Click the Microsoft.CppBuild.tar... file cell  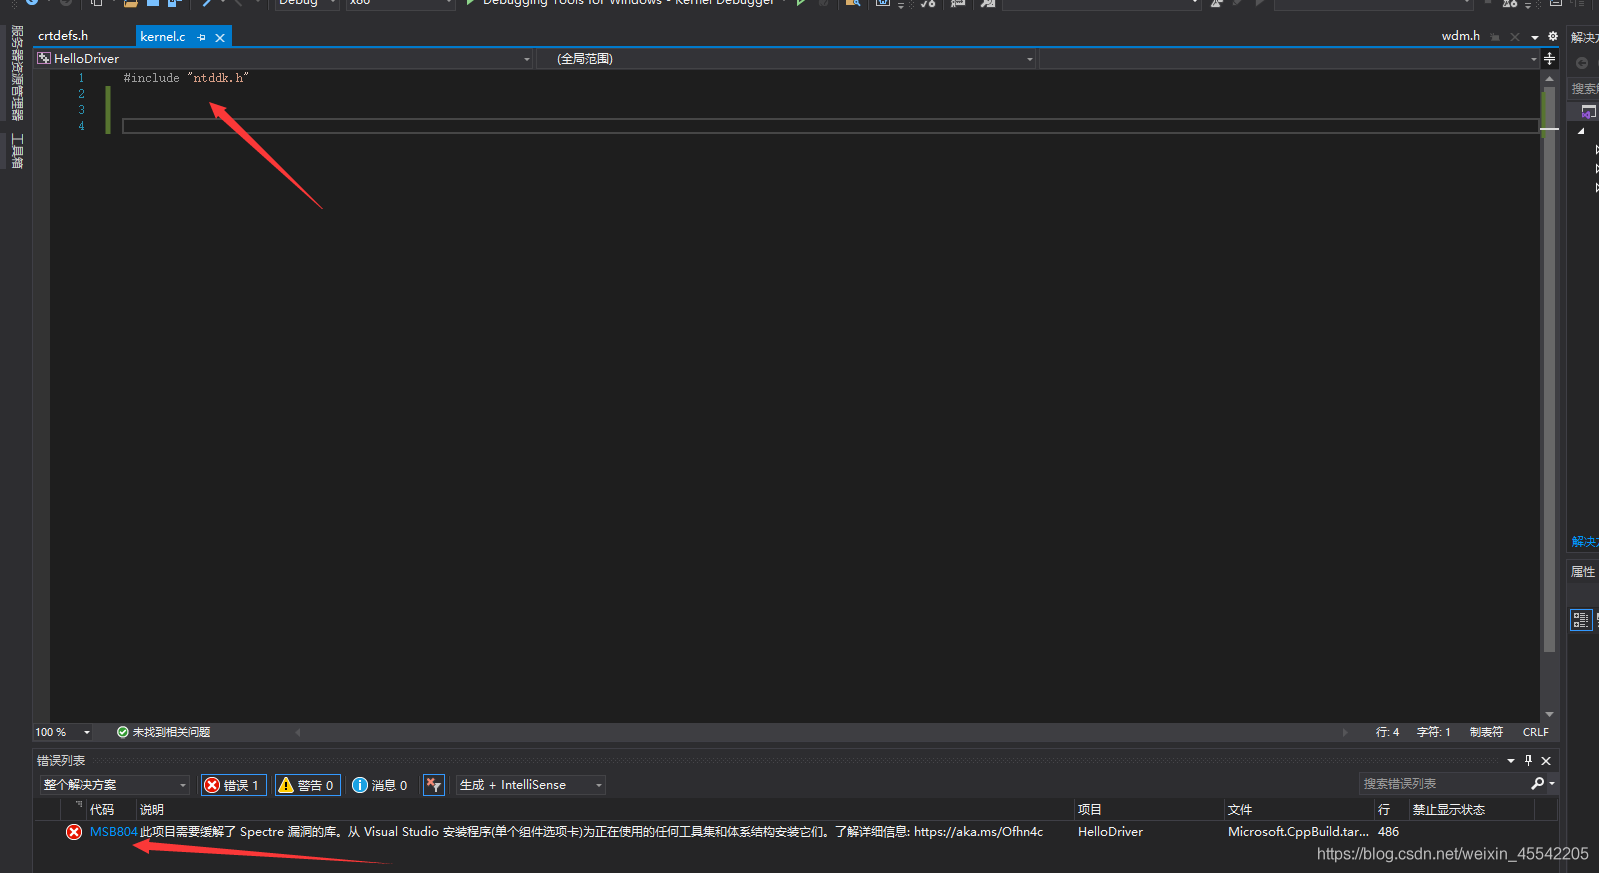click(x=1298, y=832)
